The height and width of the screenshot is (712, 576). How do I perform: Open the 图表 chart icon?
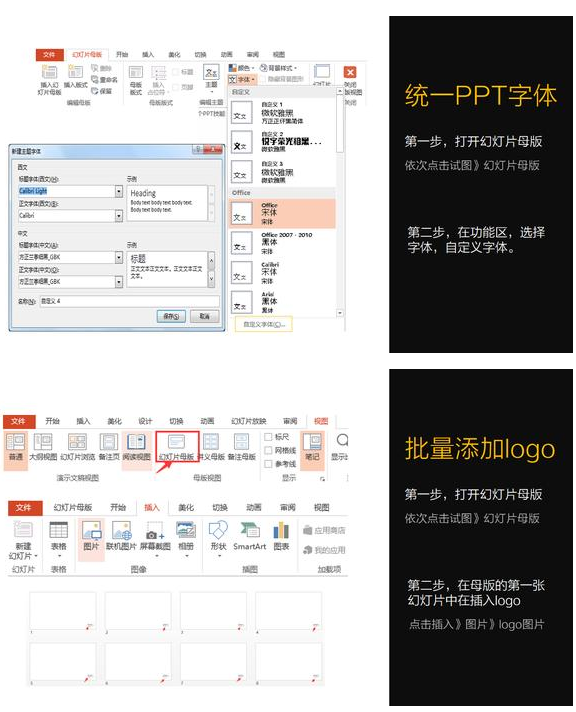click(x=281, y=536)
